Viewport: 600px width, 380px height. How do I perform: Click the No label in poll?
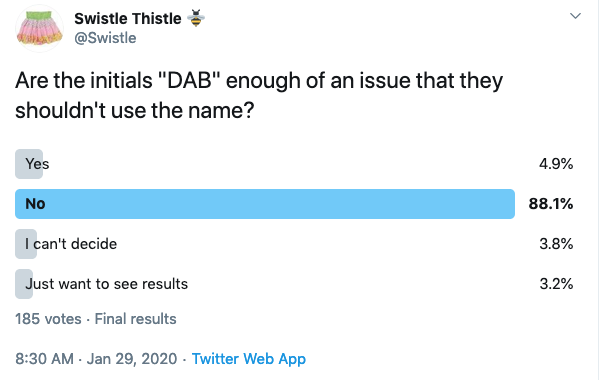[x=35, y=204]
